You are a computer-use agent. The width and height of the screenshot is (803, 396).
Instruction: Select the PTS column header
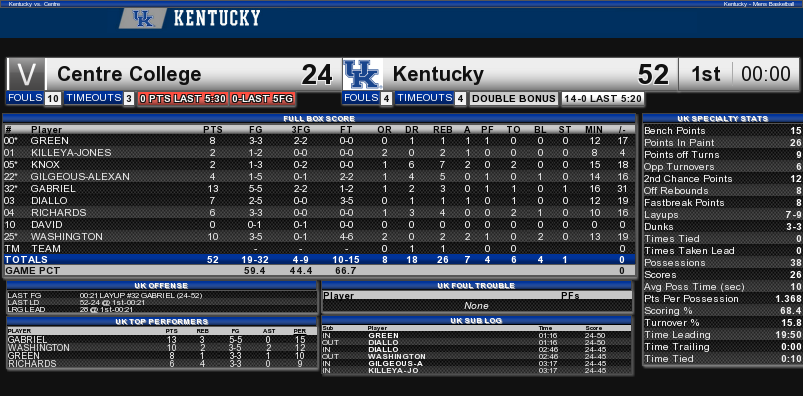point(213,130)
